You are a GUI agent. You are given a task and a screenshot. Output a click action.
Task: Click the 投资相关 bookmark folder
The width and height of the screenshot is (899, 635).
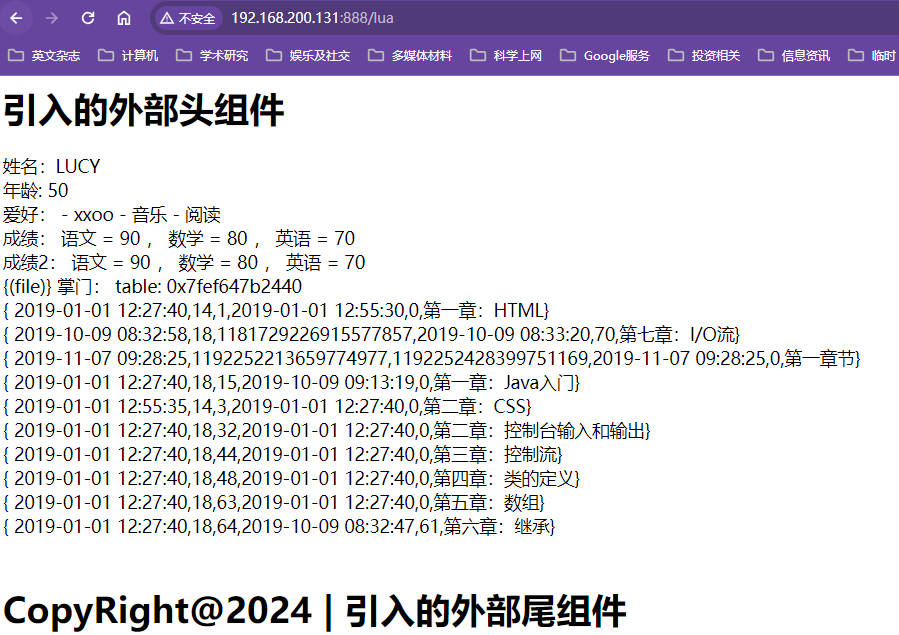click(704, 56)
